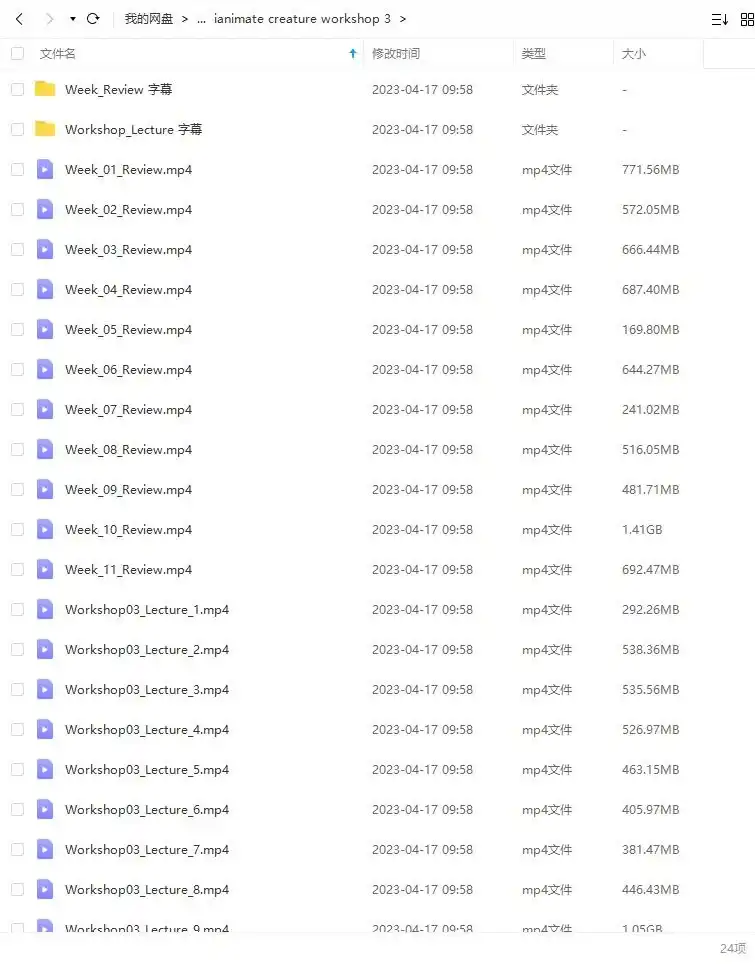
Task: Go to 我的网盘 in the breadcrumb
Action: [x=149, y=19]
